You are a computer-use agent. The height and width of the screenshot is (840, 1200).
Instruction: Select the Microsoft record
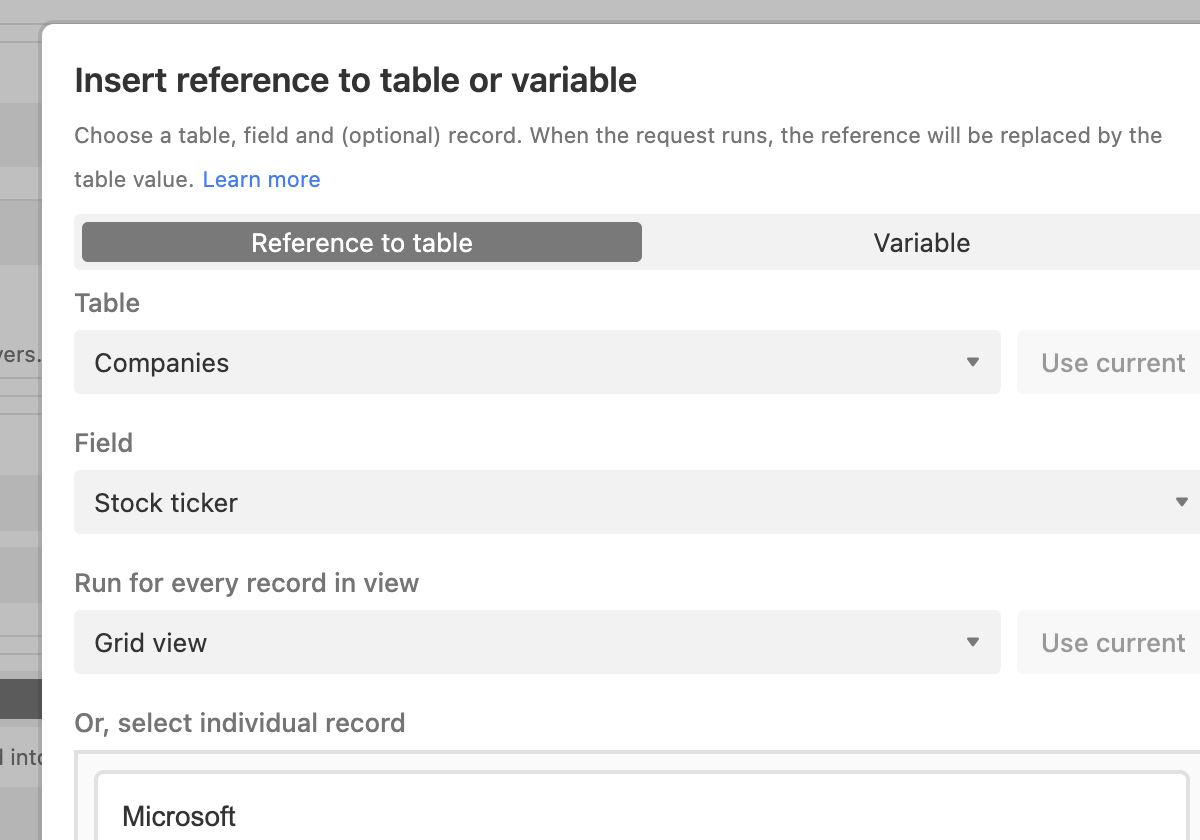(641, 806)
